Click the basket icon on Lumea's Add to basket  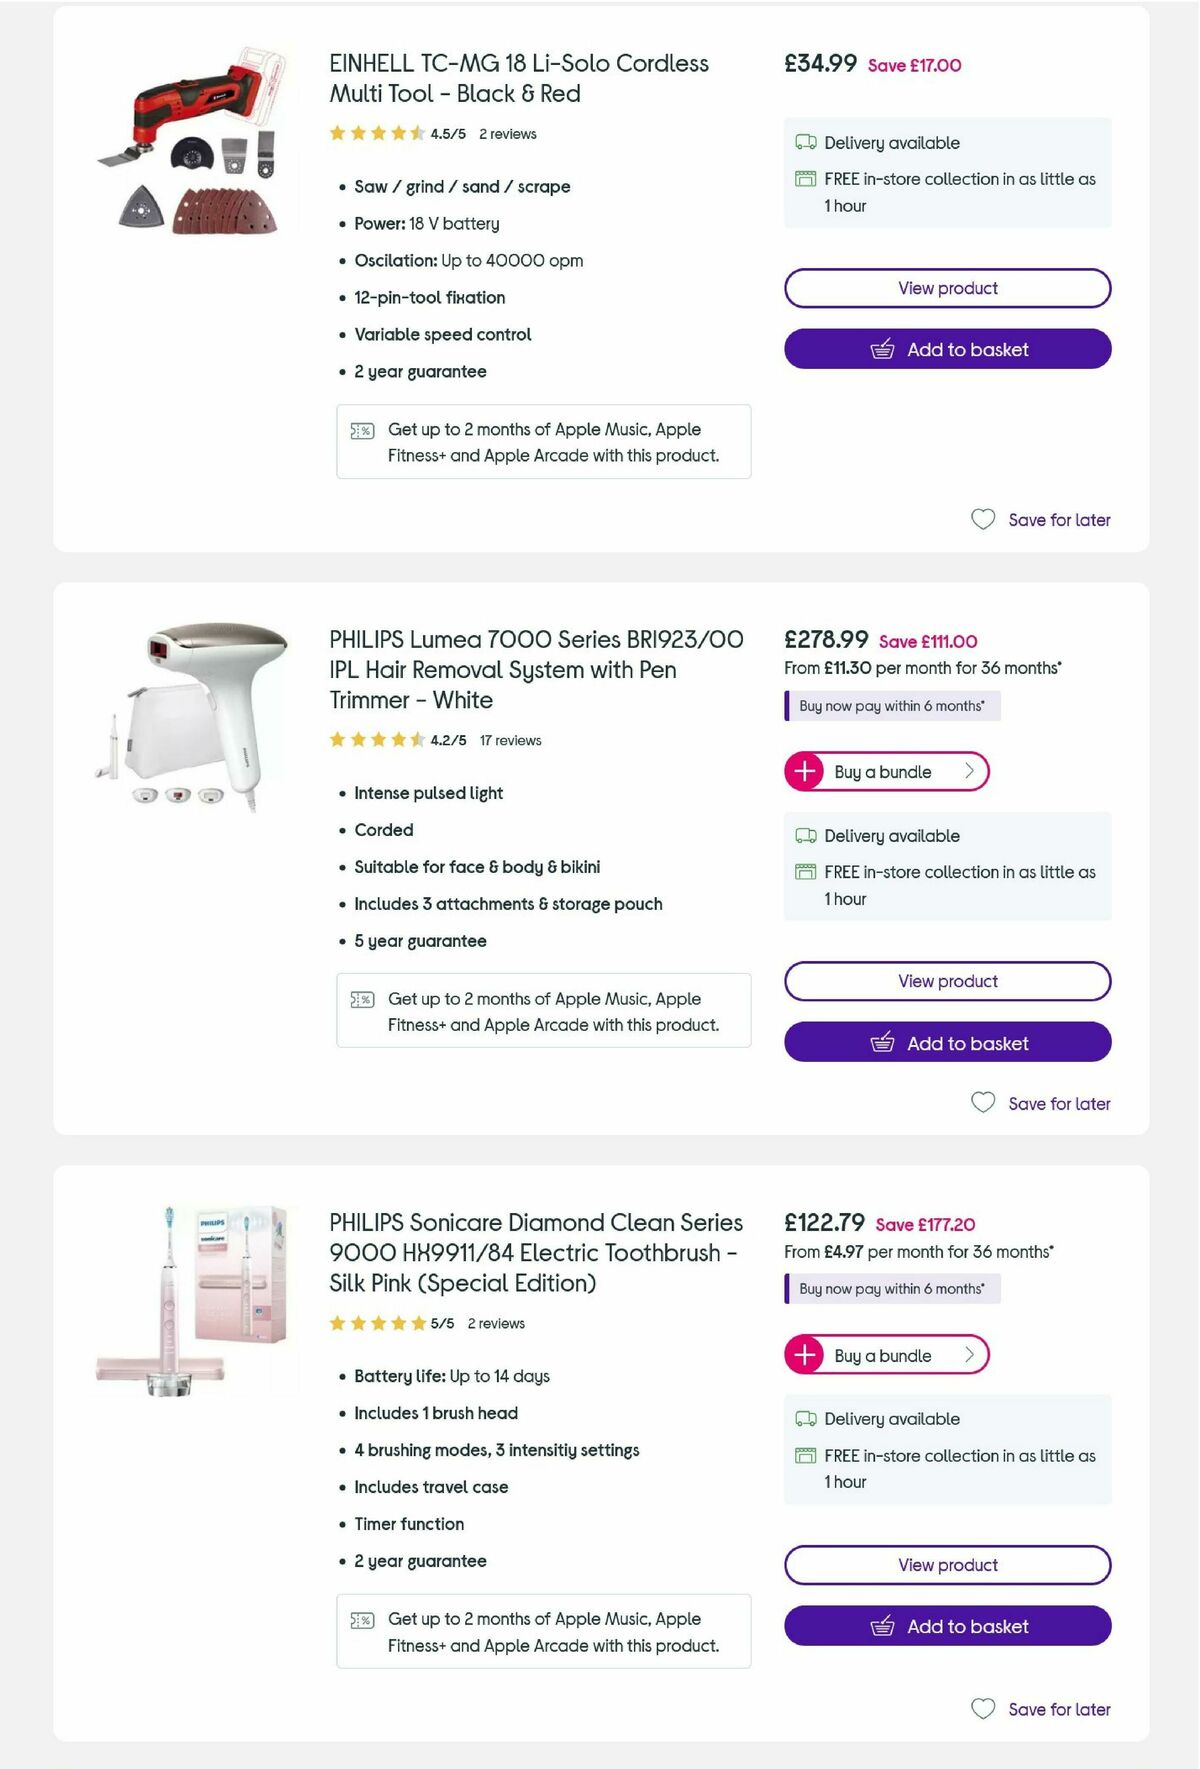pyautogui.click(x=884, y=1043)
